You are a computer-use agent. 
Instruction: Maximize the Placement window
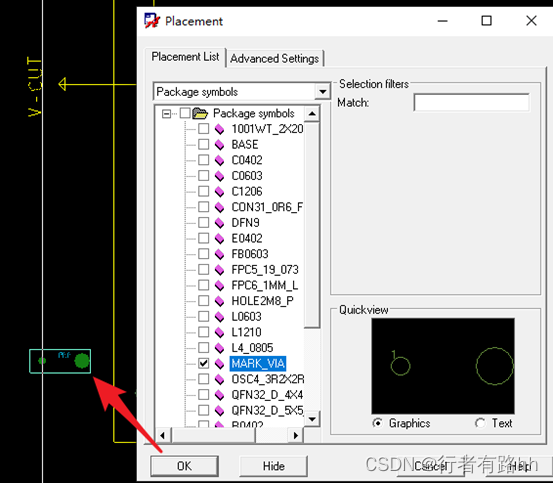[486, 20]
